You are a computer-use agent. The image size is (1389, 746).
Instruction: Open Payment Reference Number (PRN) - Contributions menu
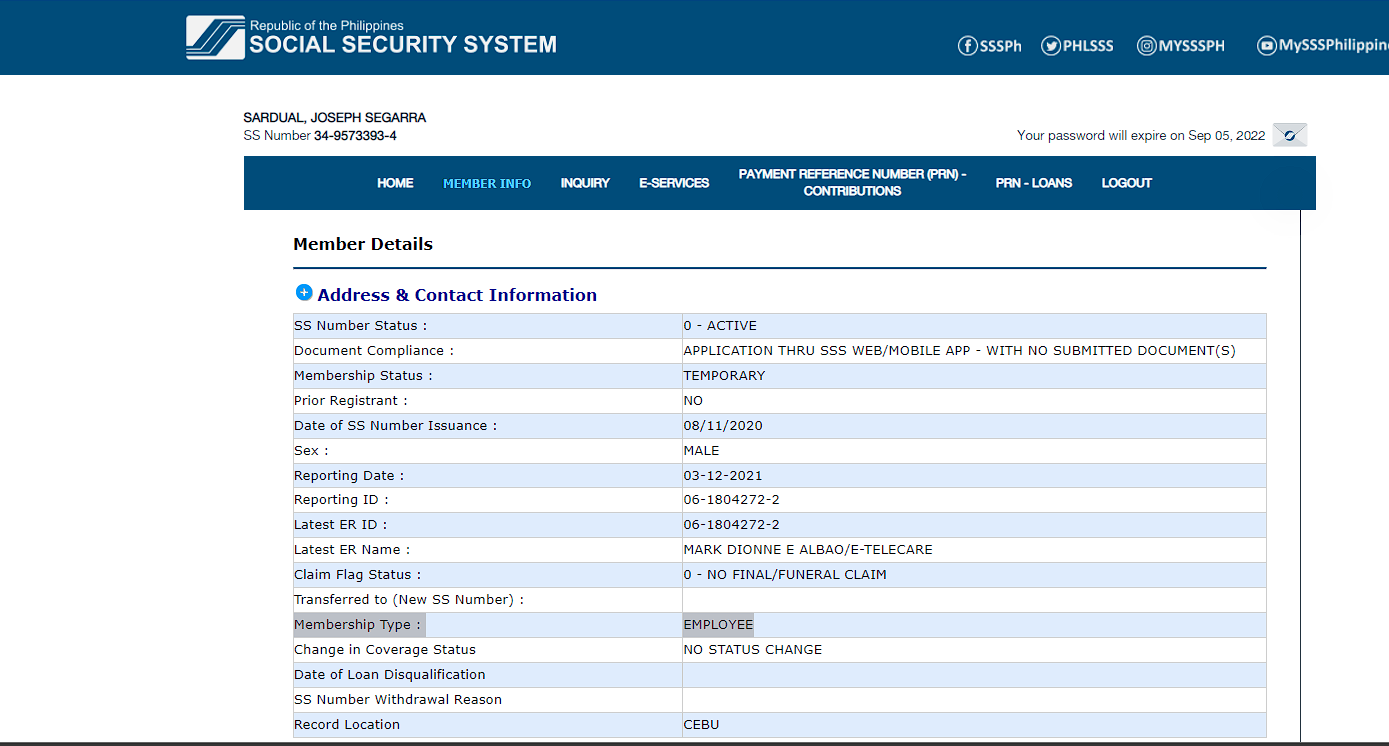click(x=852, y=183)
